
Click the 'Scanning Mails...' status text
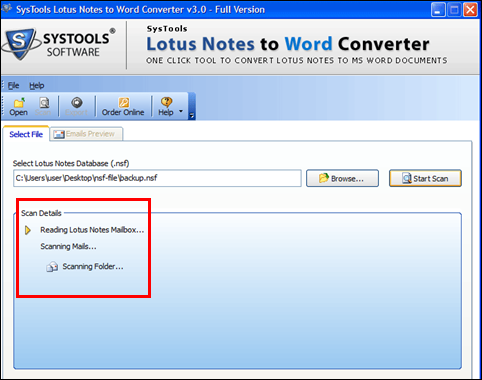[x=68, y=247]
